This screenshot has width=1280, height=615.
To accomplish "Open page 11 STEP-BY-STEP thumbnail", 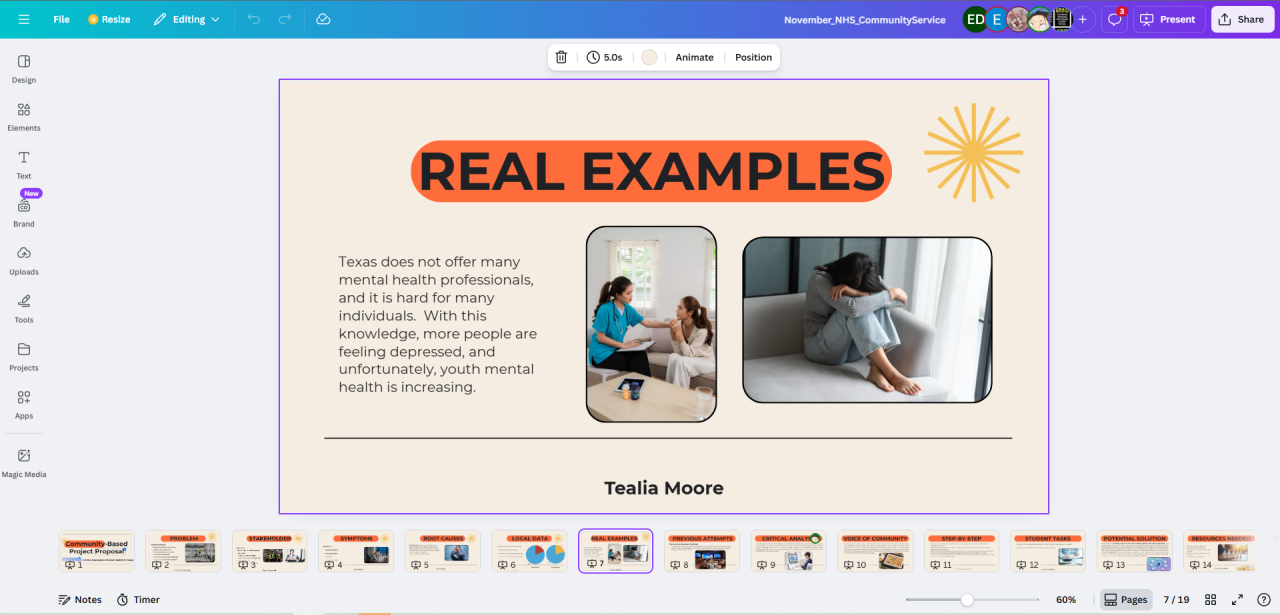I will click(961, 551).
